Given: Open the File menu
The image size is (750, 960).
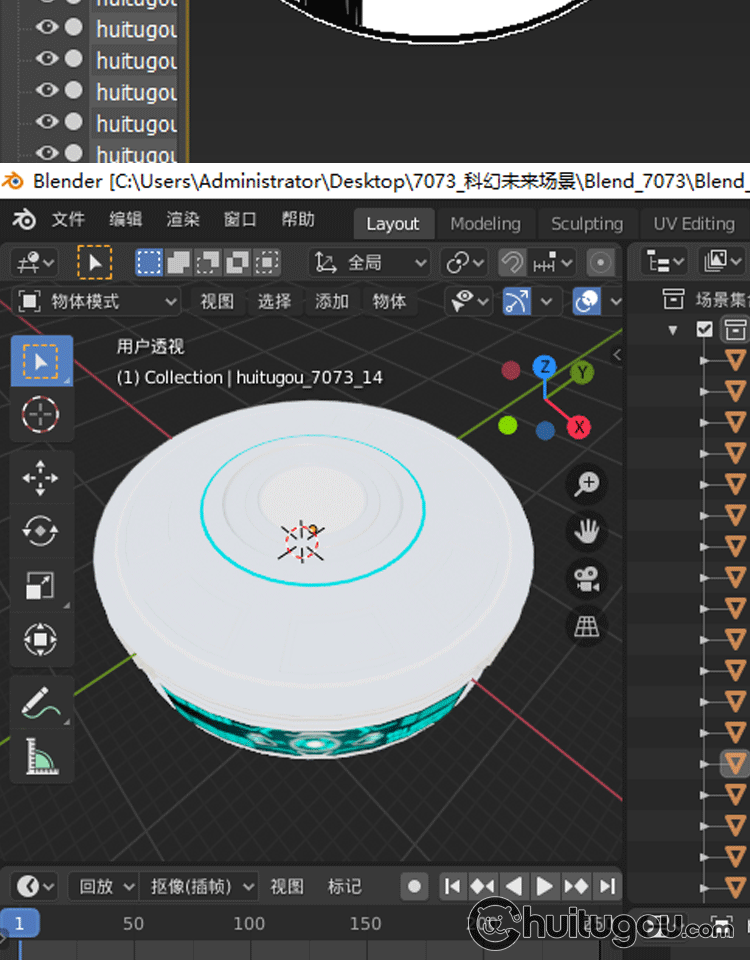Looking at the screenshot, I should tap(68, 220).
